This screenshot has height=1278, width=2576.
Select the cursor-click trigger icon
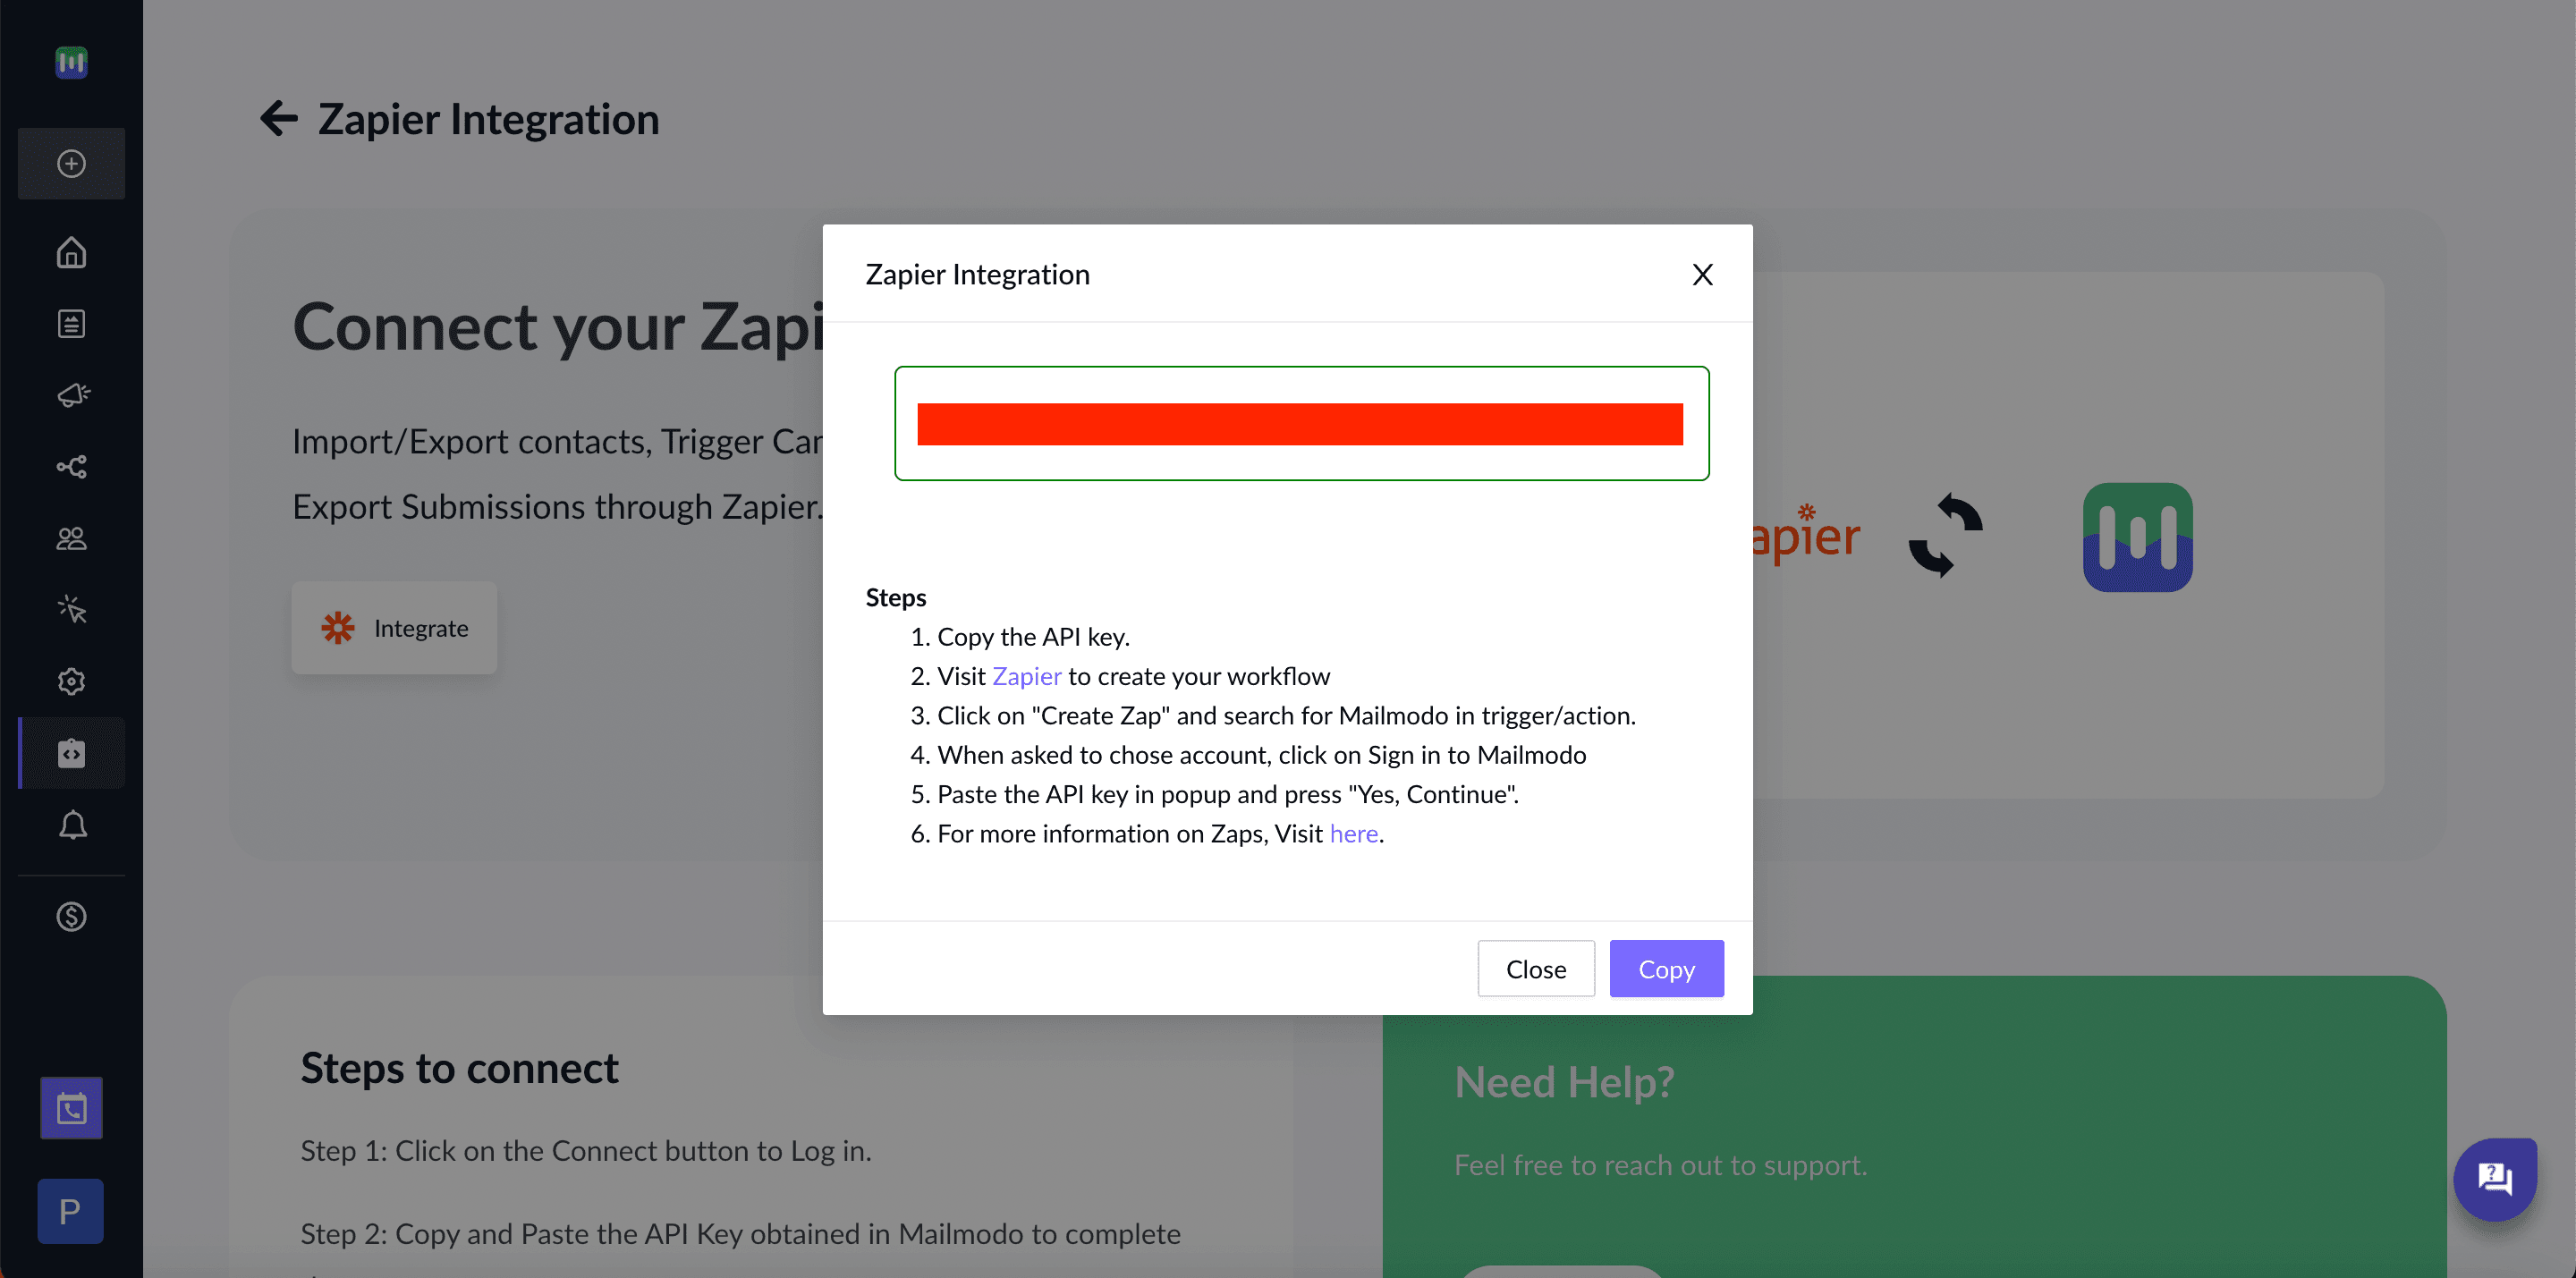[x=71, y=609]
